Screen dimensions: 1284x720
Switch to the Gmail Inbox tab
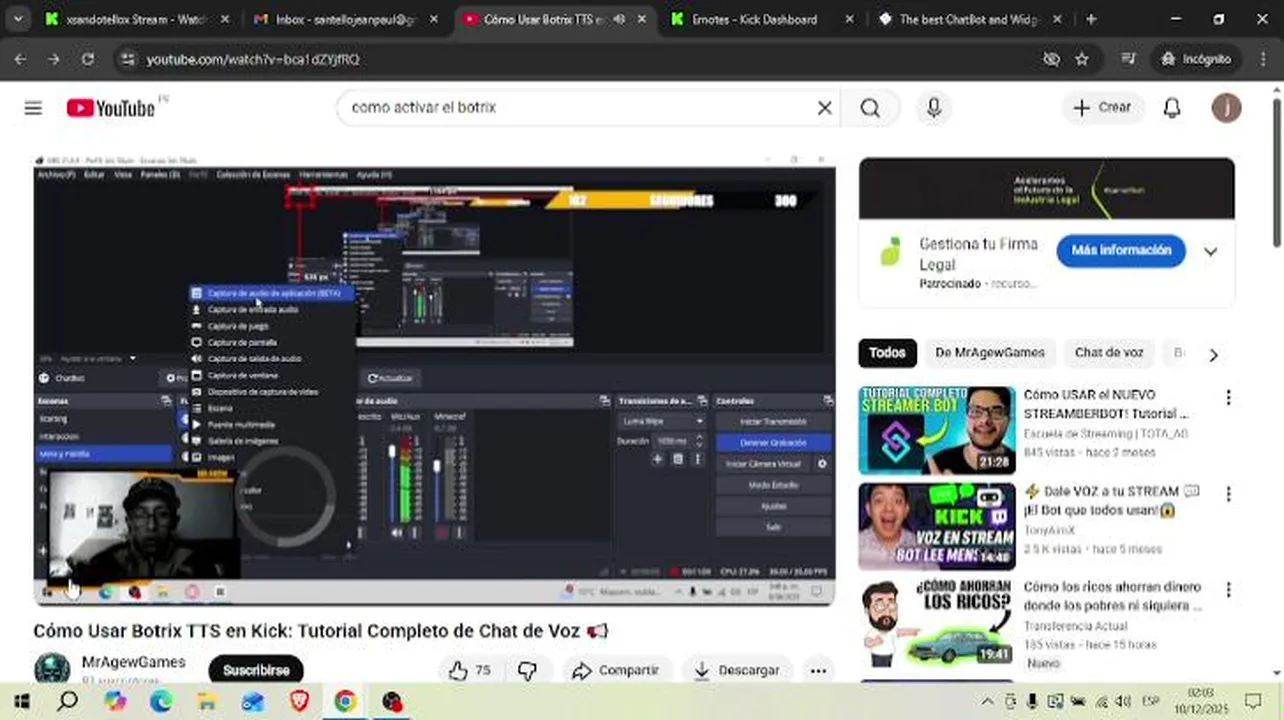click(x=344, y=19)
